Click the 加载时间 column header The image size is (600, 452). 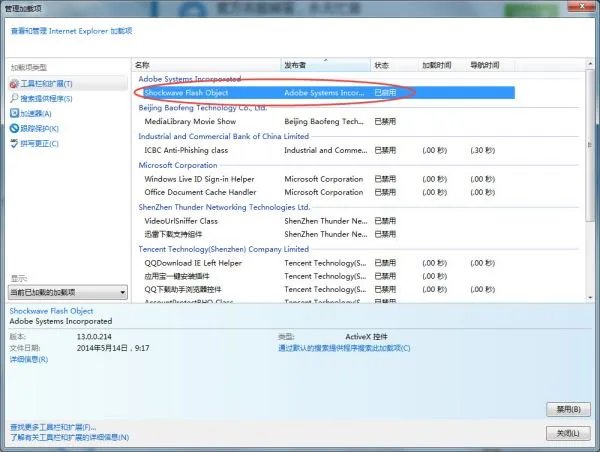click(438, 64)
